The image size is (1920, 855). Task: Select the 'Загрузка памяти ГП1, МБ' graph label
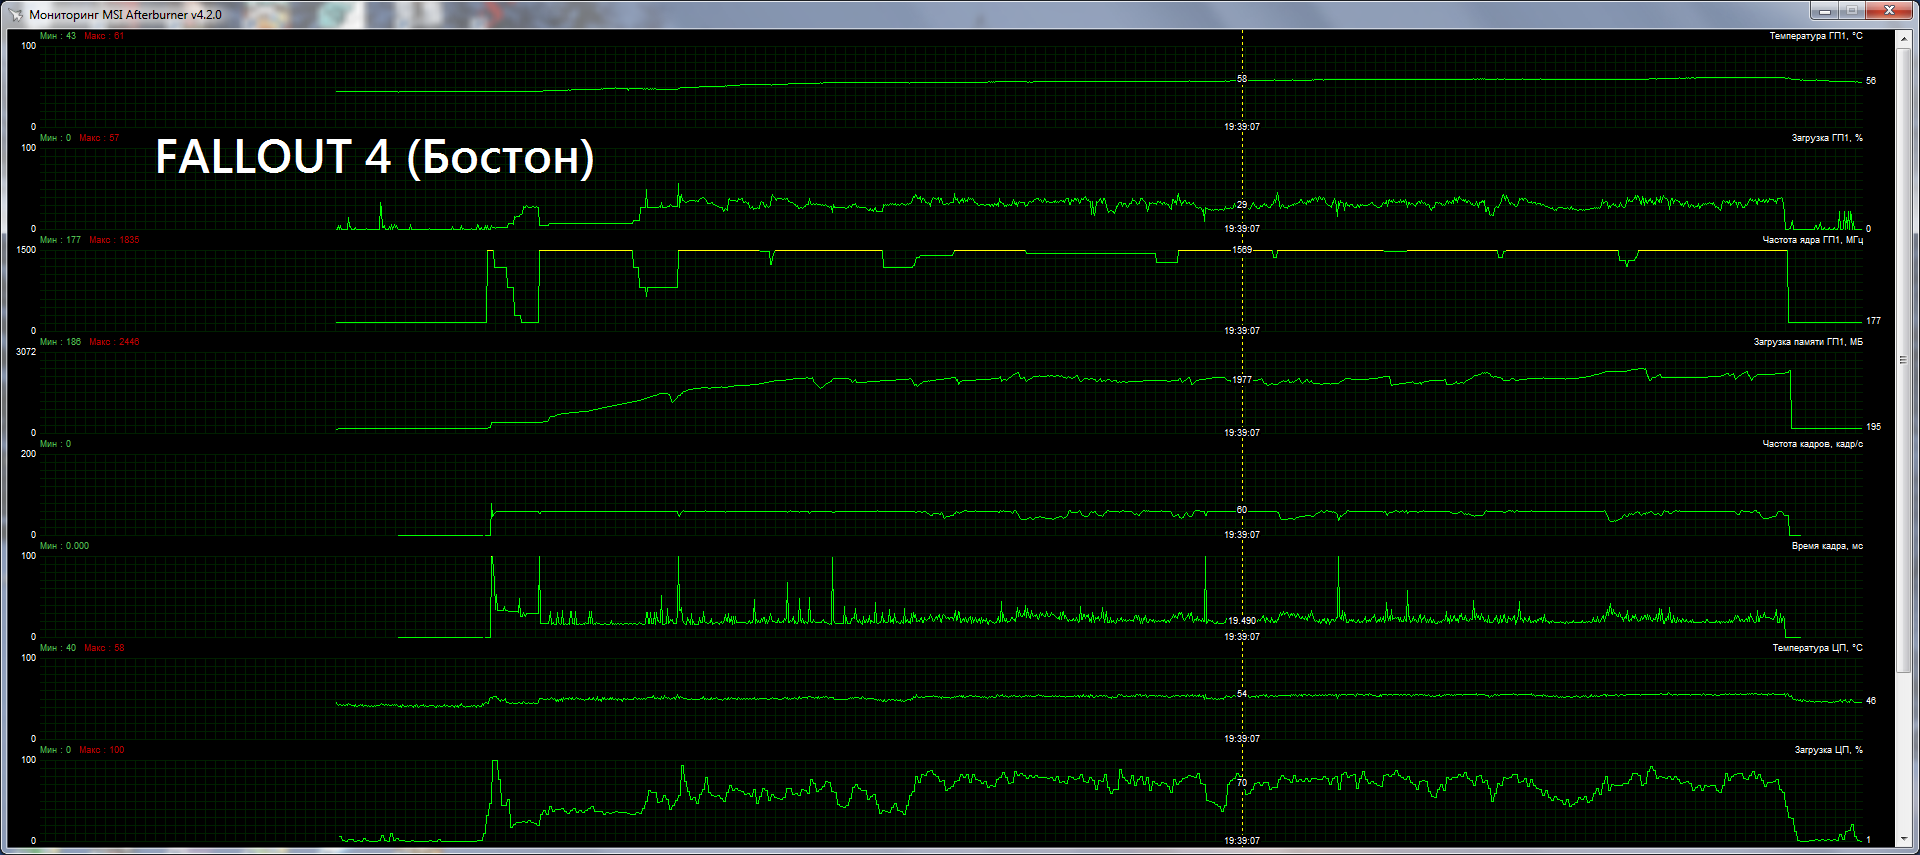click(1808, 342)
